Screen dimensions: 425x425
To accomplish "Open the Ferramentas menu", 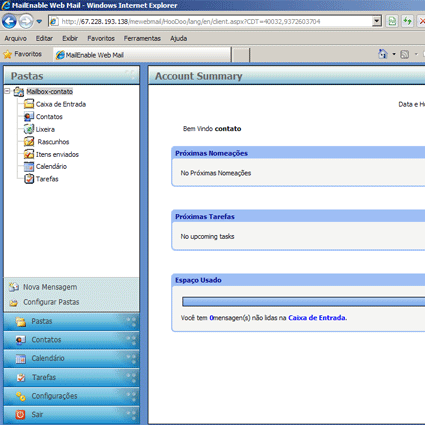I will pos(142,38).
